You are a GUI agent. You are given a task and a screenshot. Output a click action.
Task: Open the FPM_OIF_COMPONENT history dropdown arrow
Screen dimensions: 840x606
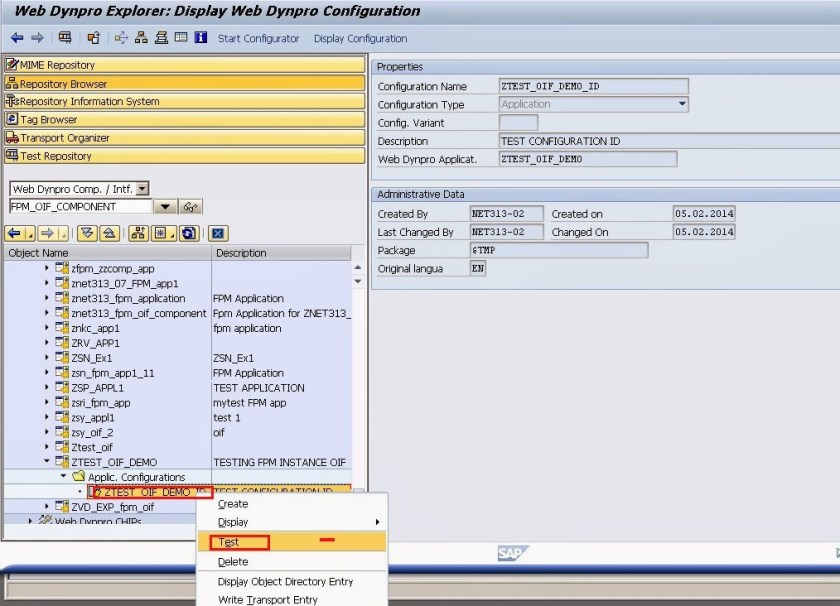(x=165, y=207)
